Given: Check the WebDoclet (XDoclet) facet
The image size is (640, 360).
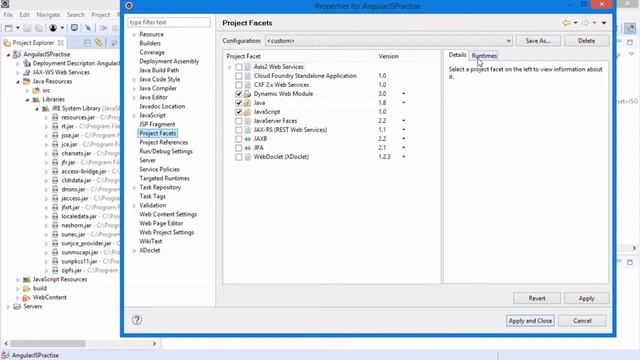Looking at the screenshot, I should [x=238, y=157].
